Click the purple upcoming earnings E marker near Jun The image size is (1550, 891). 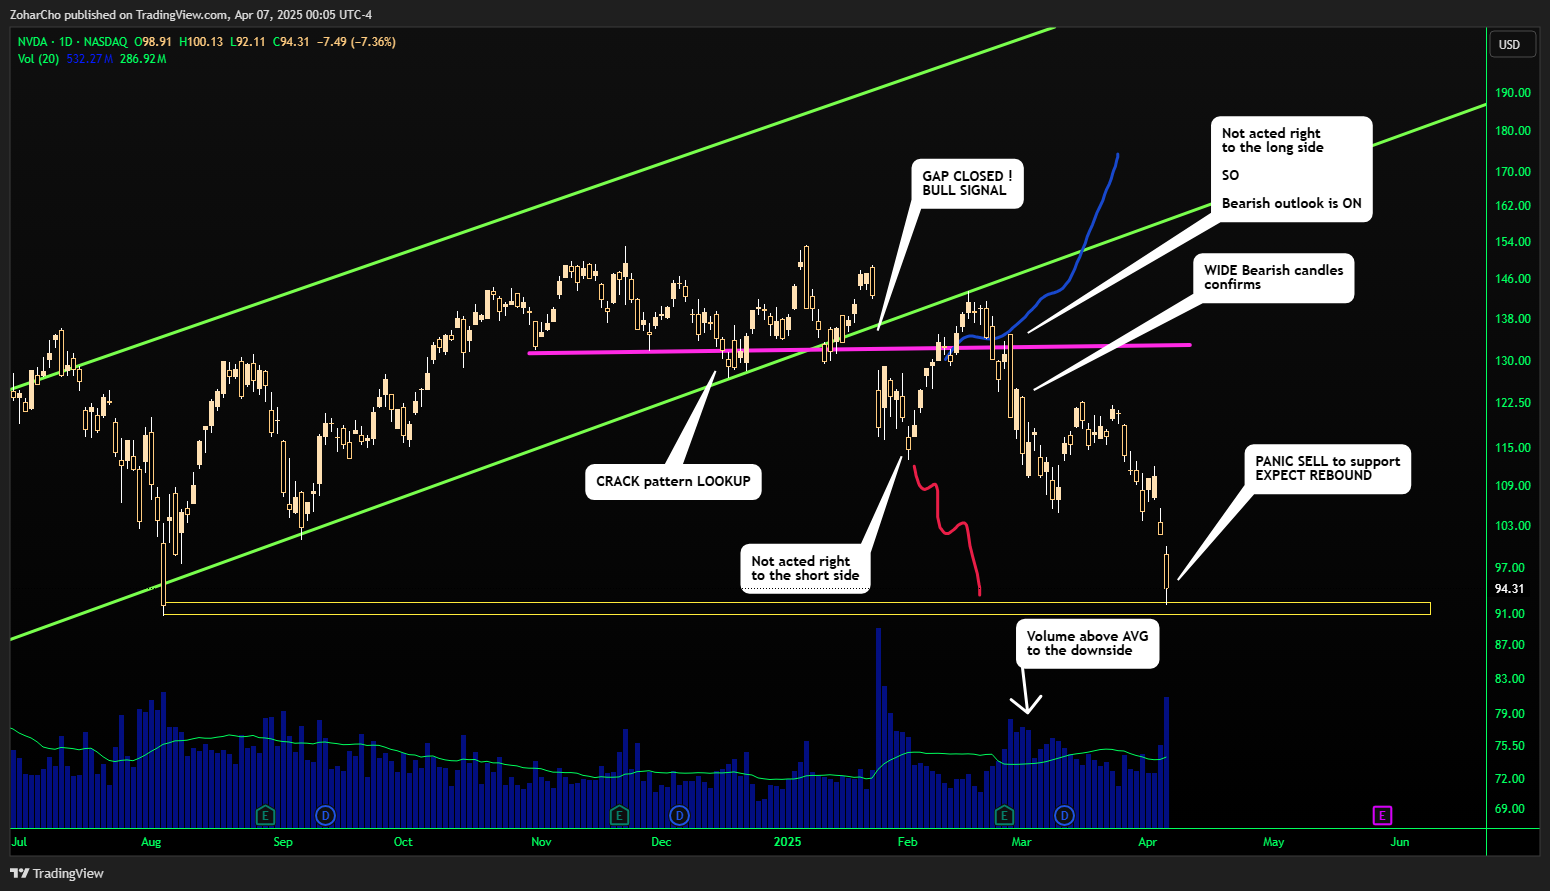point(1382,815)
